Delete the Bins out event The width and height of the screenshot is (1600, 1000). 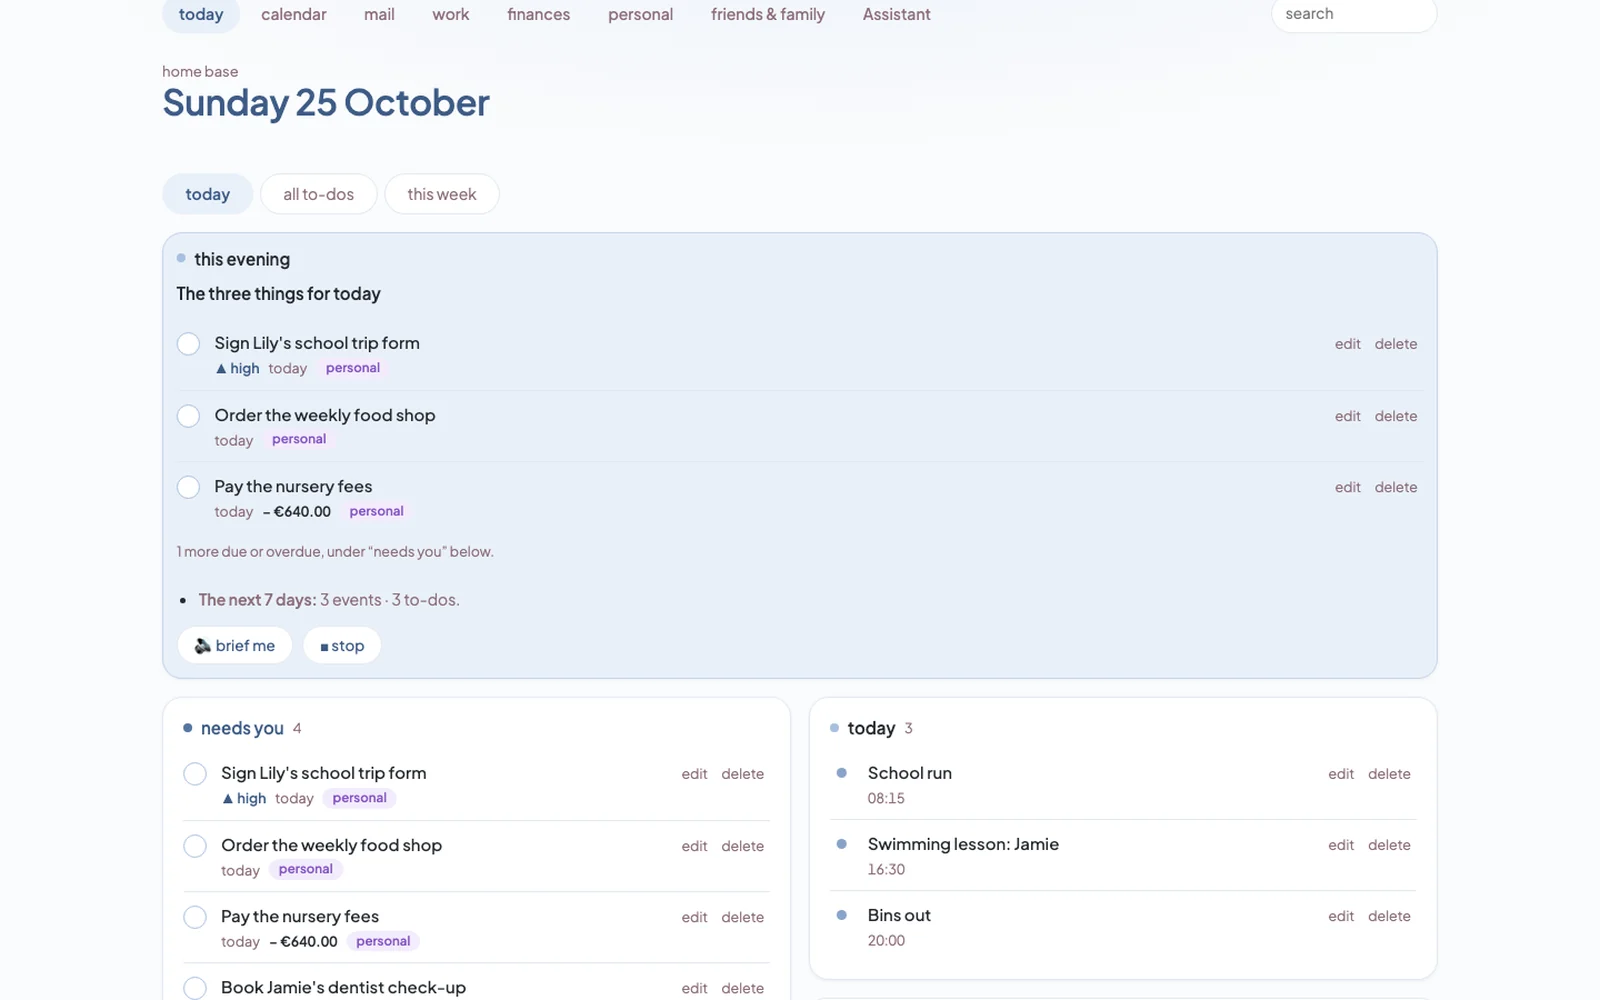click(1389, 916)
